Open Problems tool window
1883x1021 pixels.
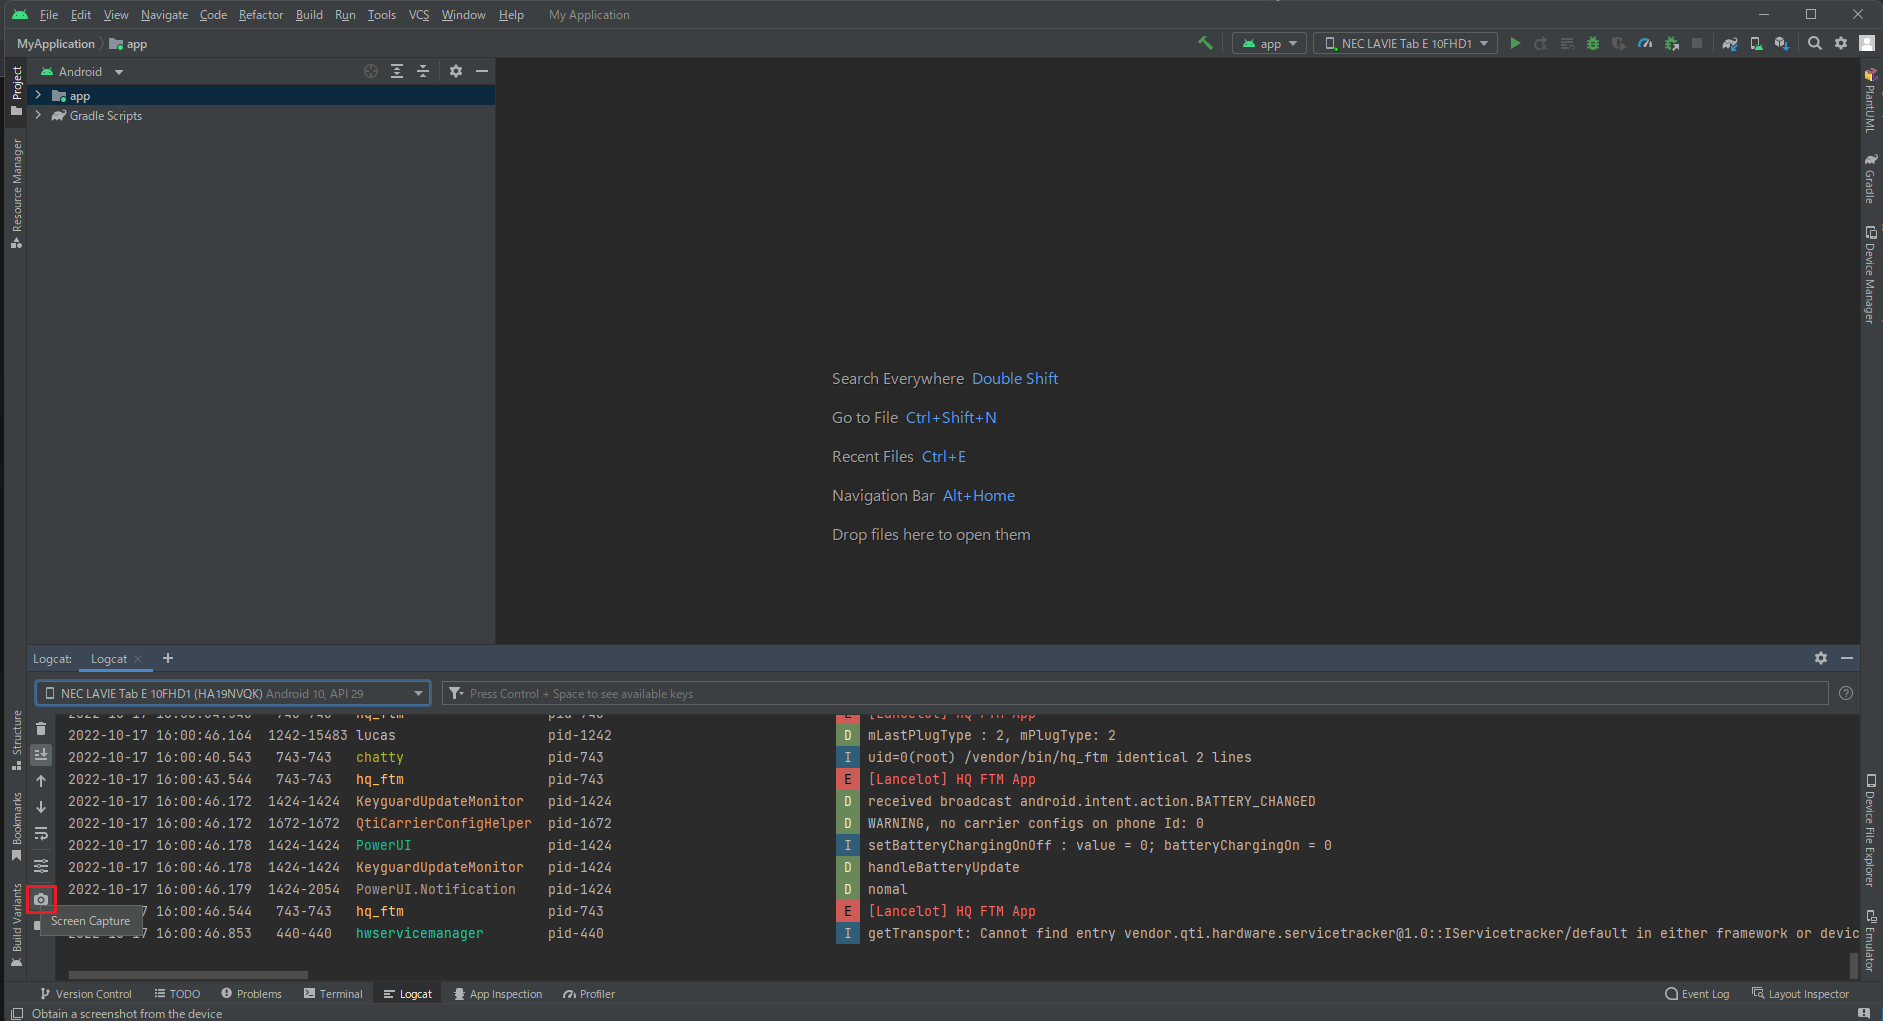click(x=251, y=993)
